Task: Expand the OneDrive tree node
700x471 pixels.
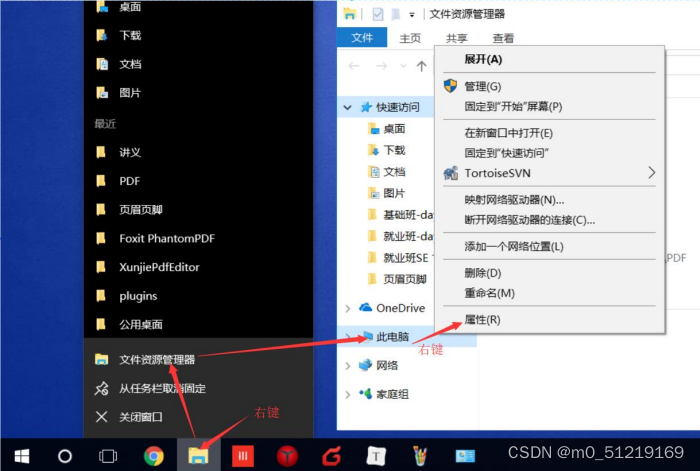Action: click(x=348, y=308)
